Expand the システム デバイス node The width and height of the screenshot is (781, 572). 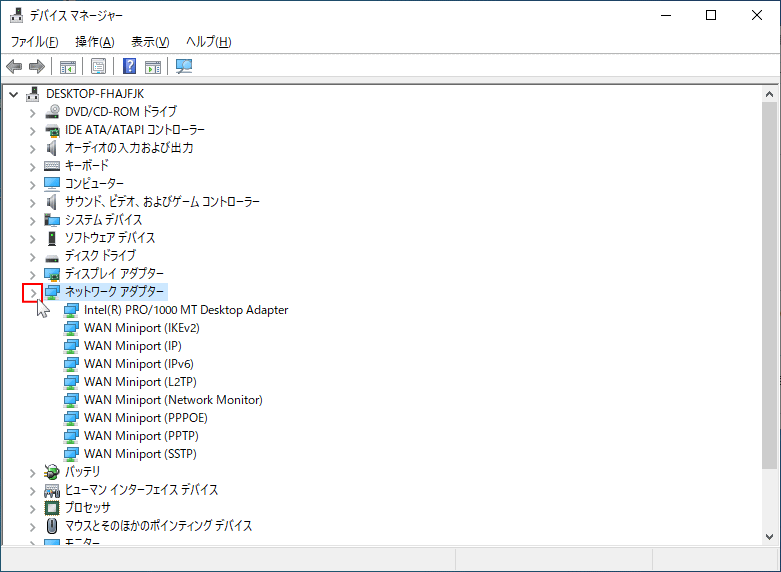(x=33, y=221)
